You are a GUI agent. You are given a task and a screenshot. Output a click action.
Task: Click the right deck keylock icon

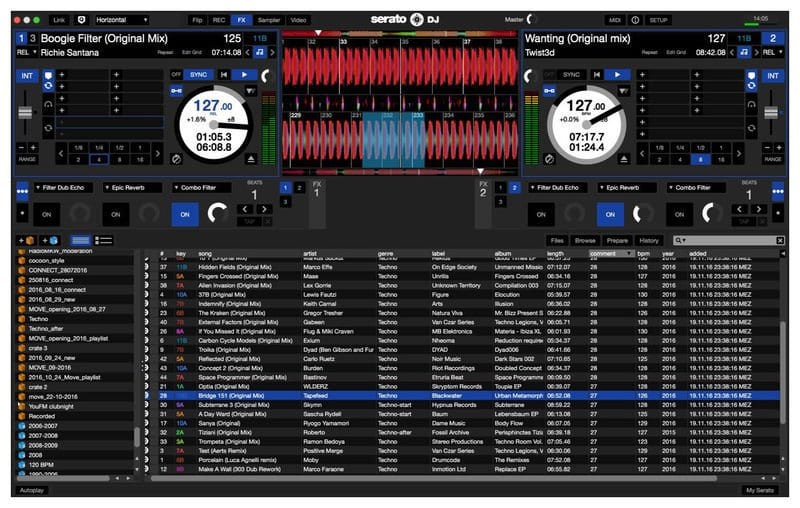549,91
